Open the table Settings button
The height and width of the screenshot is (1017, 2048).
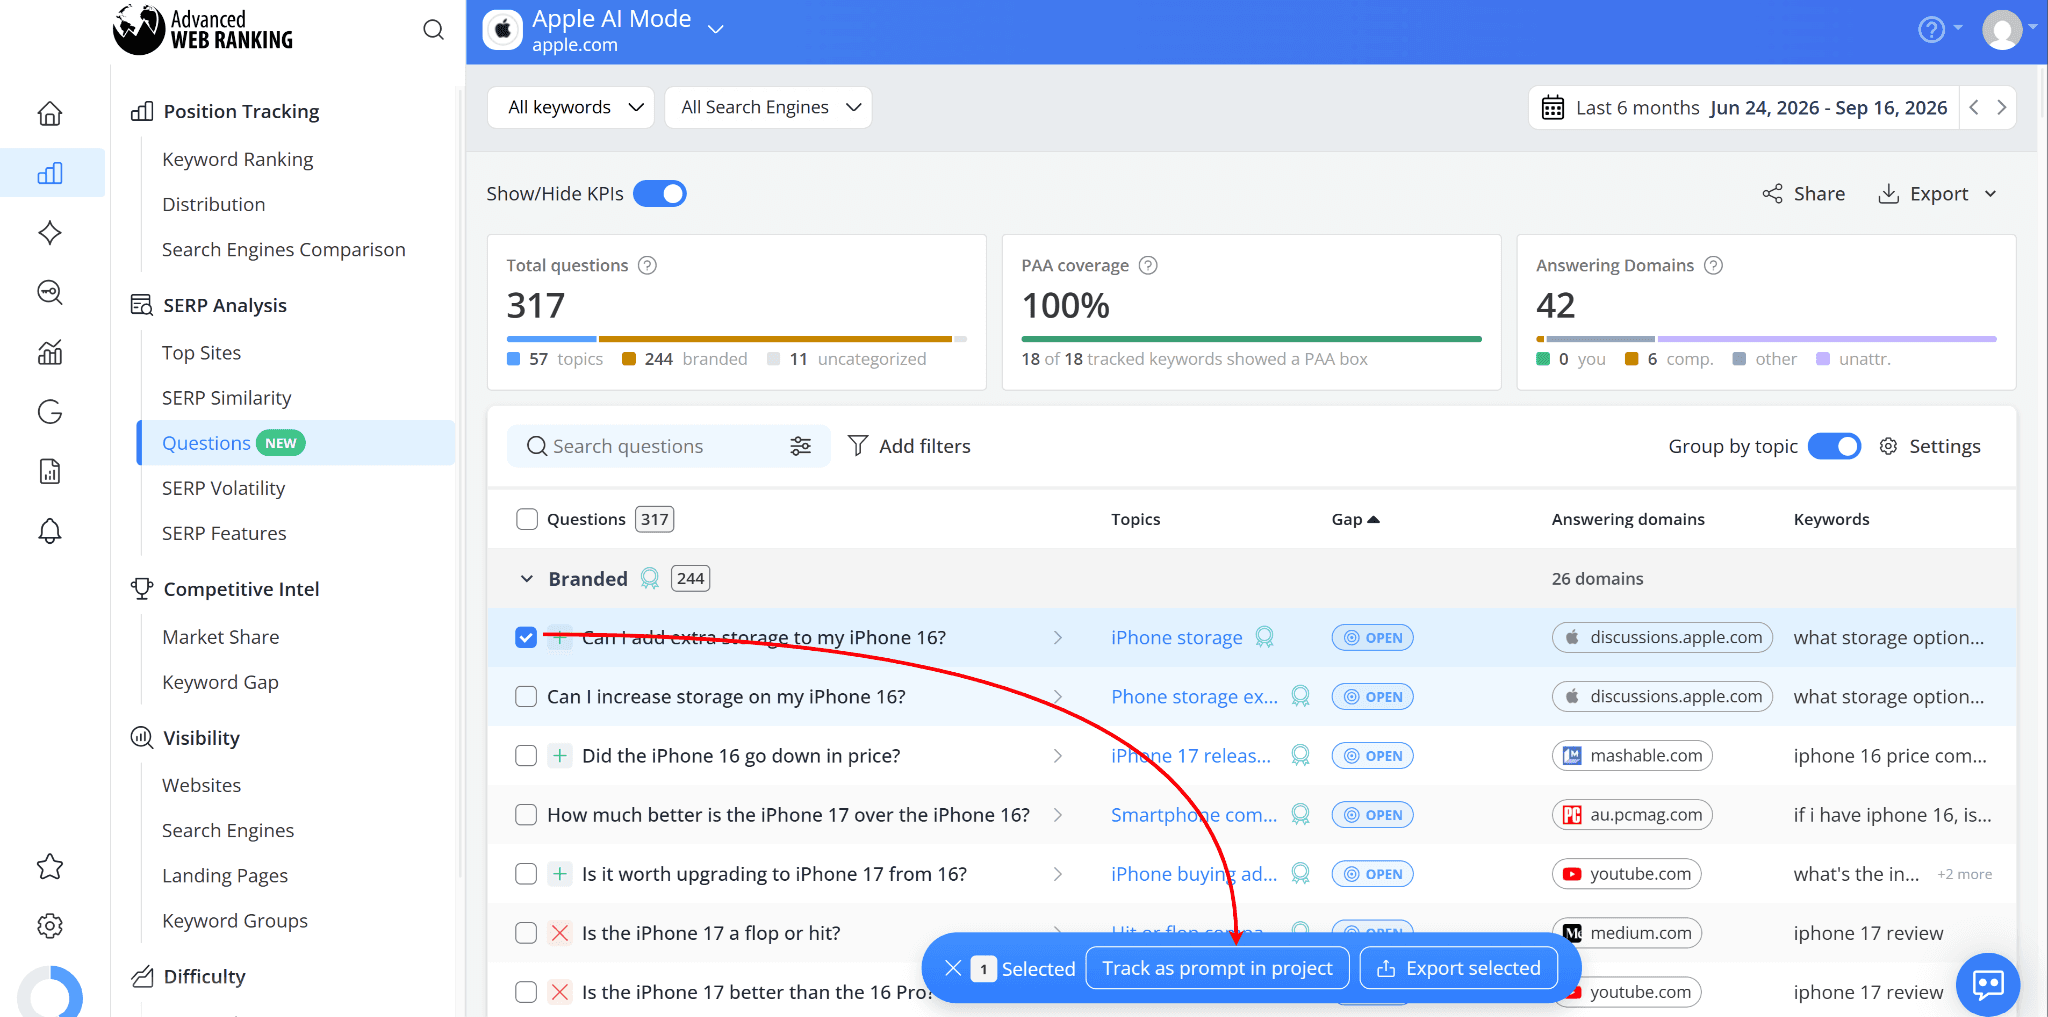(x=1929, y=446)
